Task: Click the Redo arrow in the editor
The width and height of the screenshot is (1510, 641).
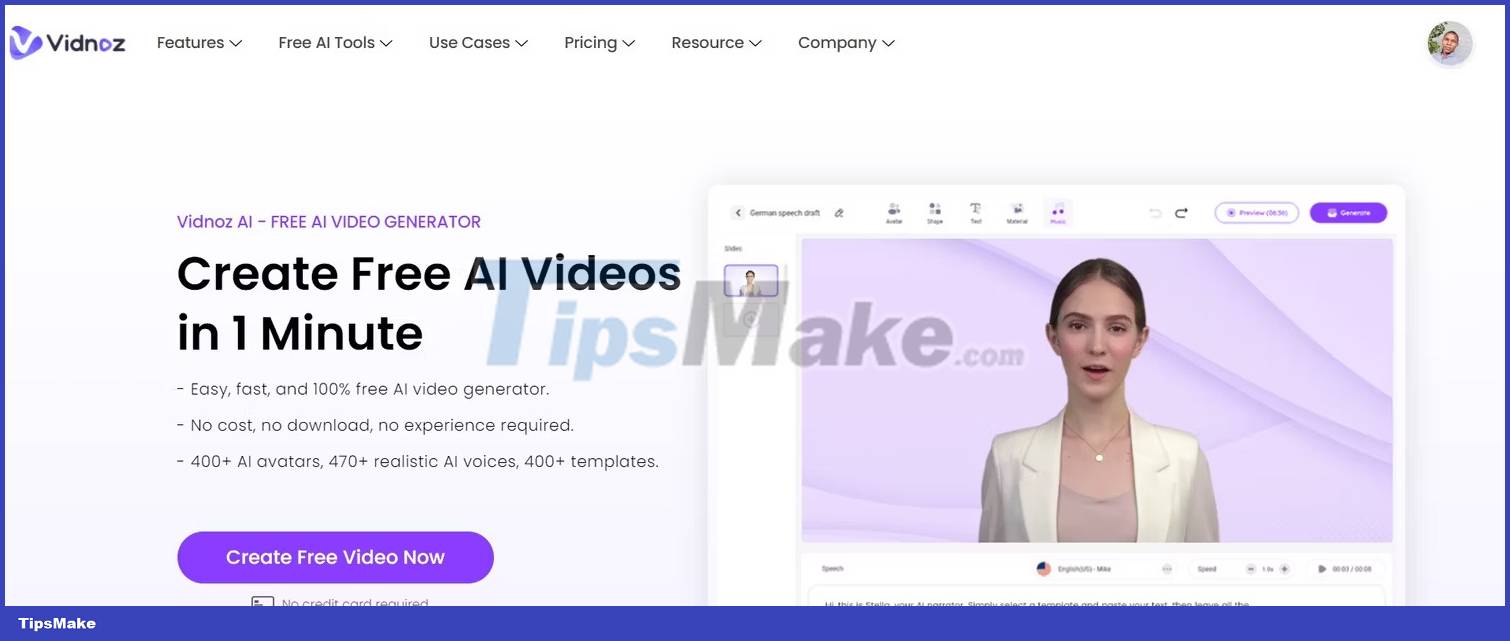Action: pyautogui.click(x=1181, y=212)
